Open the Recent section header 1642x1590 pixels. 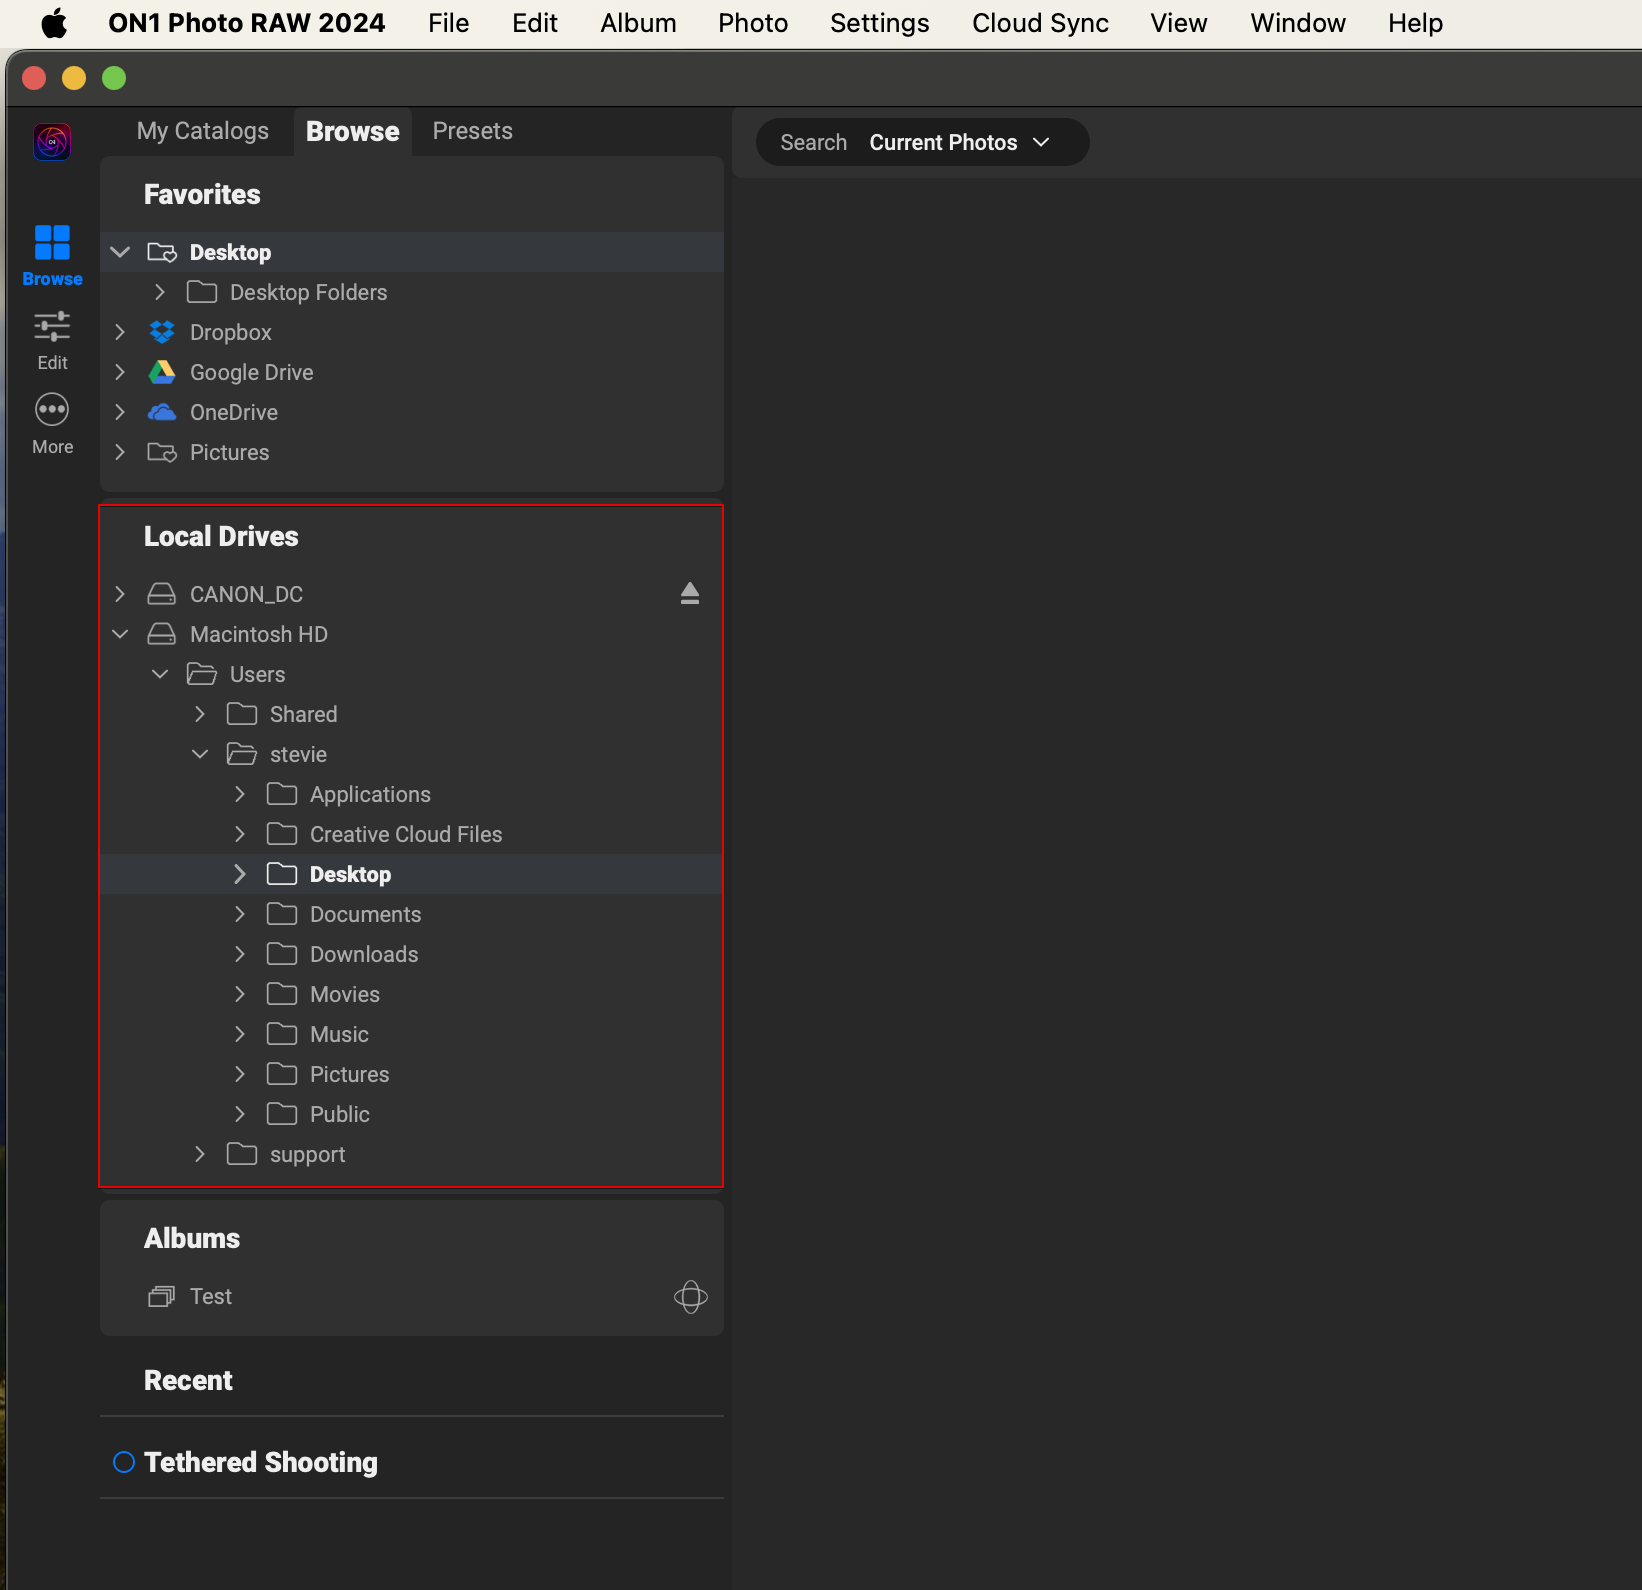coord(188,1380)
